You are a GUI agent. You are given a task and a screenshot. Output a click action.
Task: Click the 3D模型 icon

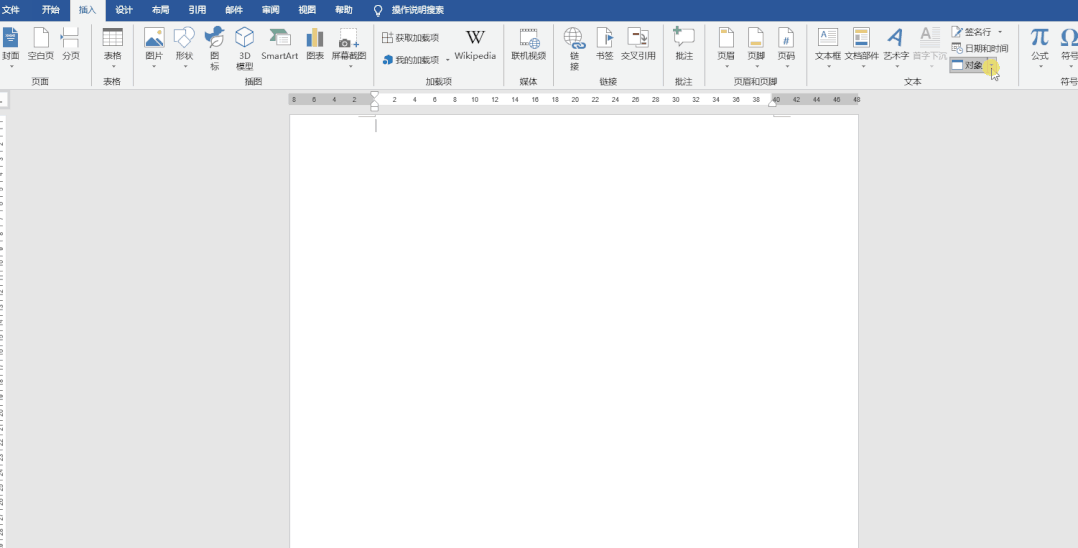(x=245, y=46)
